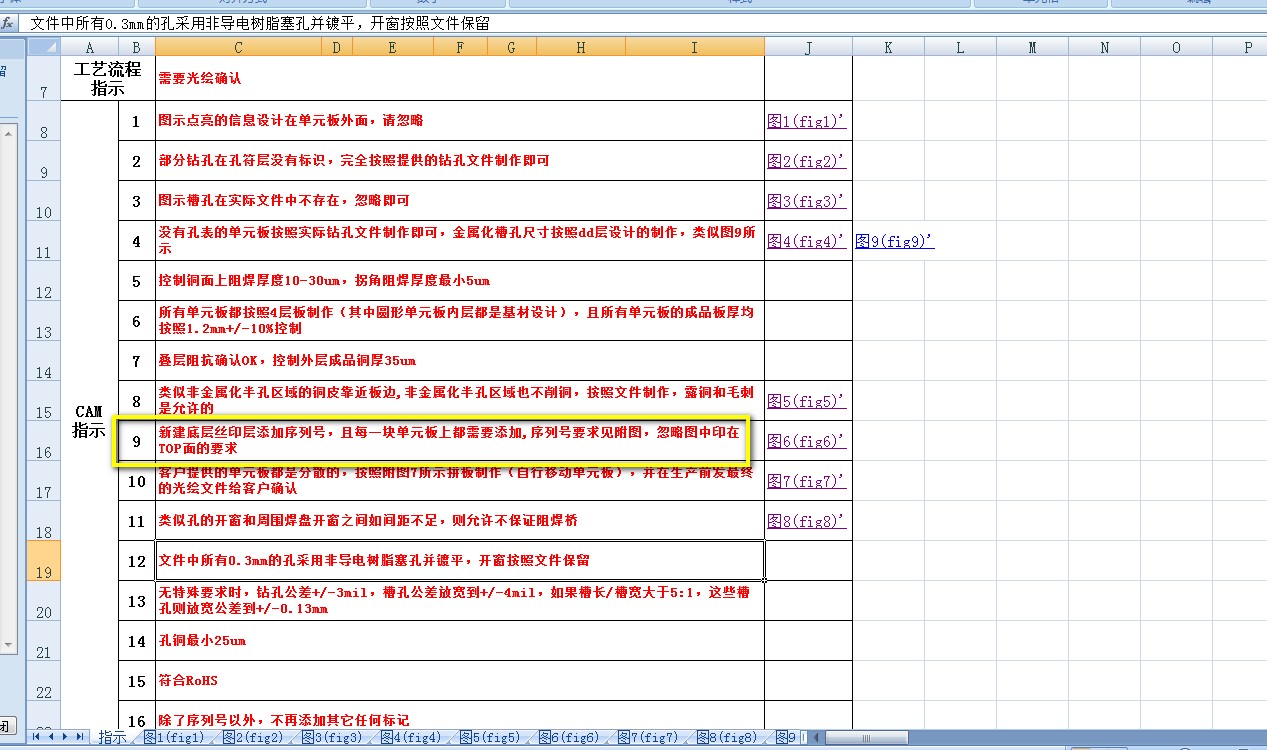Go to next sheet tab arrow
The height and width of the screenshot is (750, 1267).
(x=66, y=737)
